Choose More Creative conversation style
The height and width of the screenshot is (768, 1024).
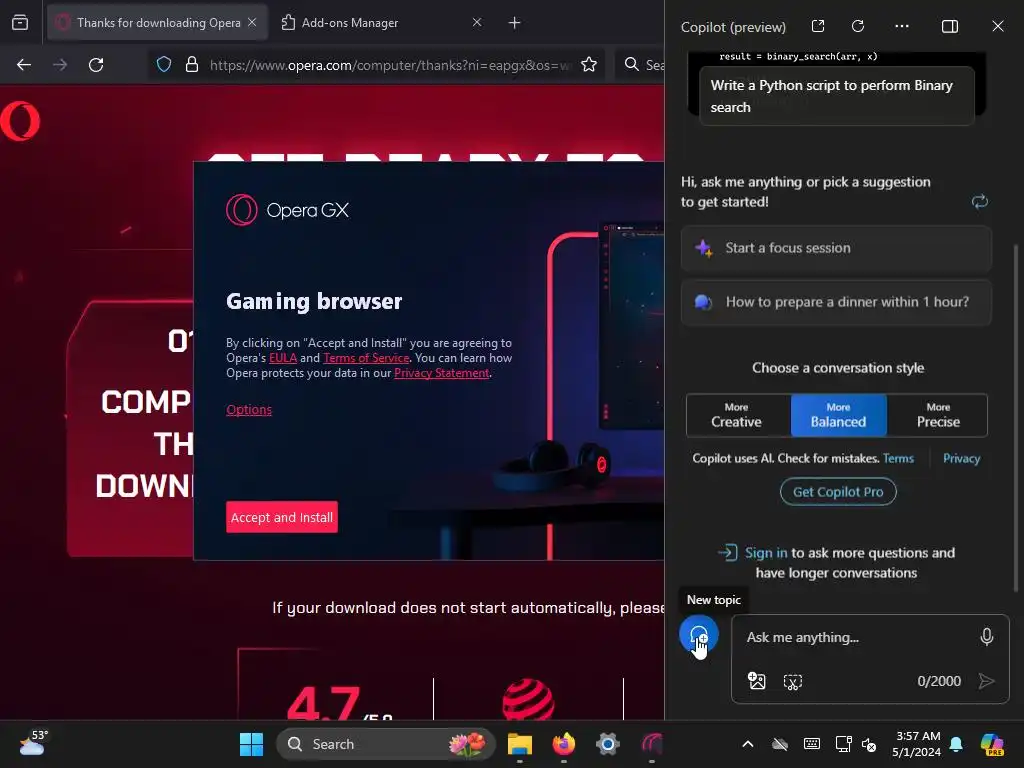click(x=738, y=415)
